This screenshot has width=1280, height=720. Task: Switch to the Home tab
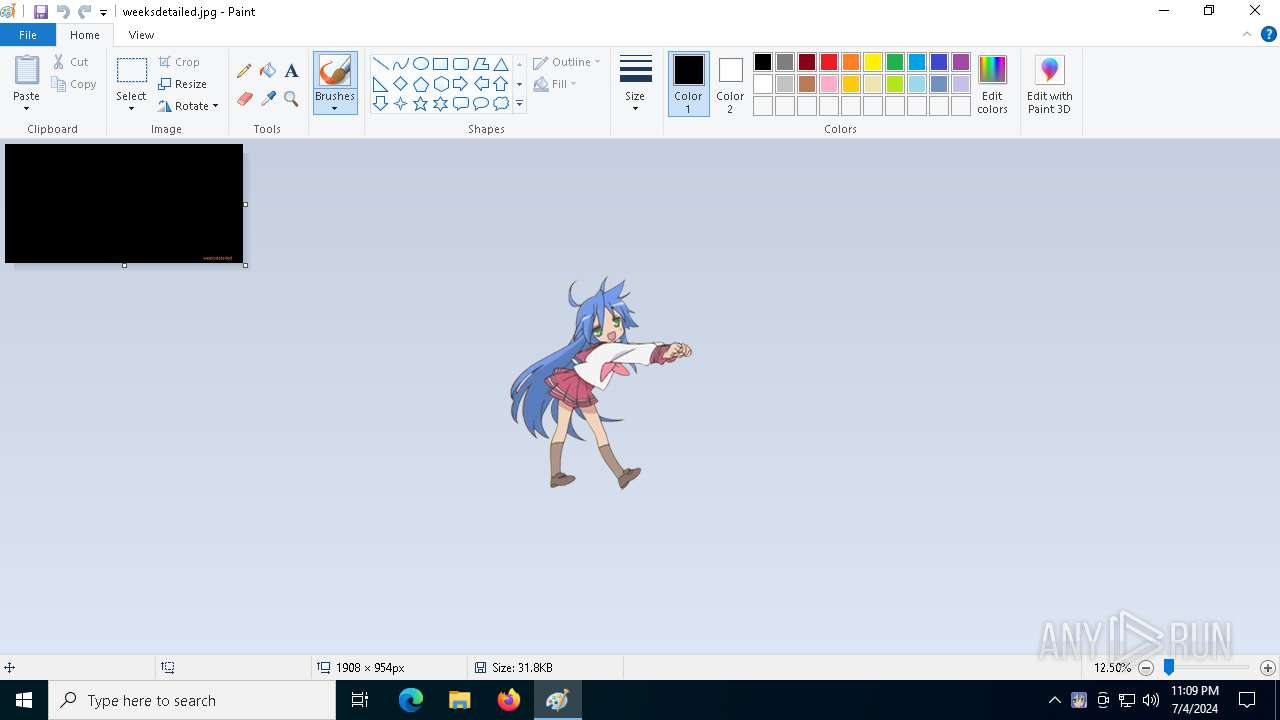pyautogui.click(x=85, y=35)
